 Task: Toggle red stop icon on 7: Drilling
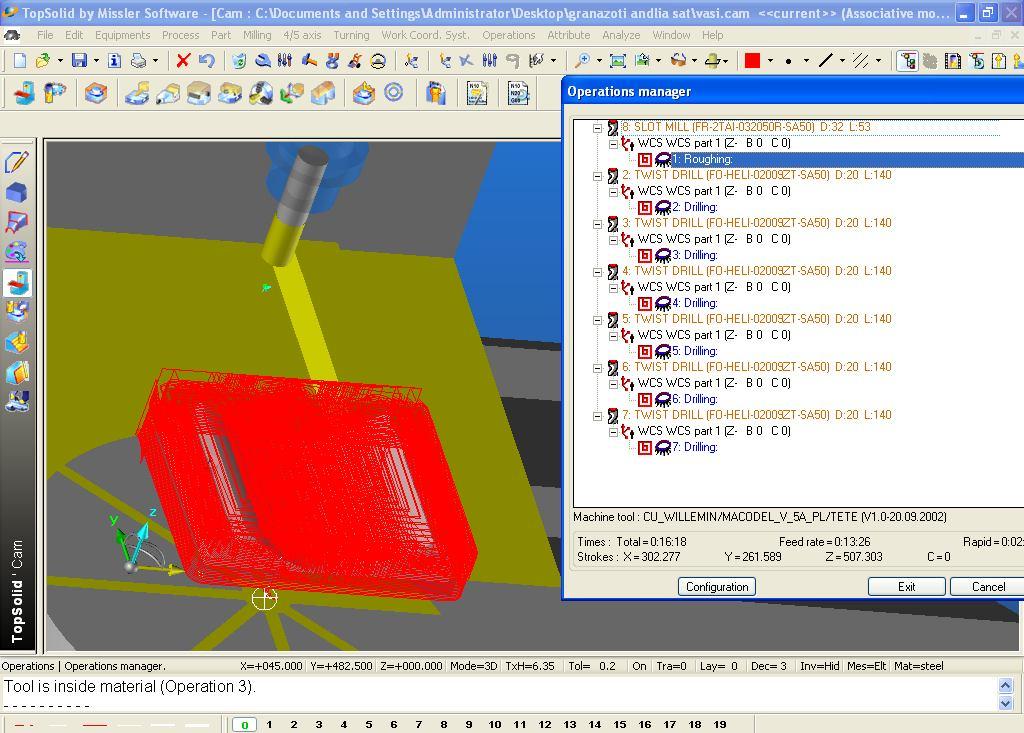point(645,448)
